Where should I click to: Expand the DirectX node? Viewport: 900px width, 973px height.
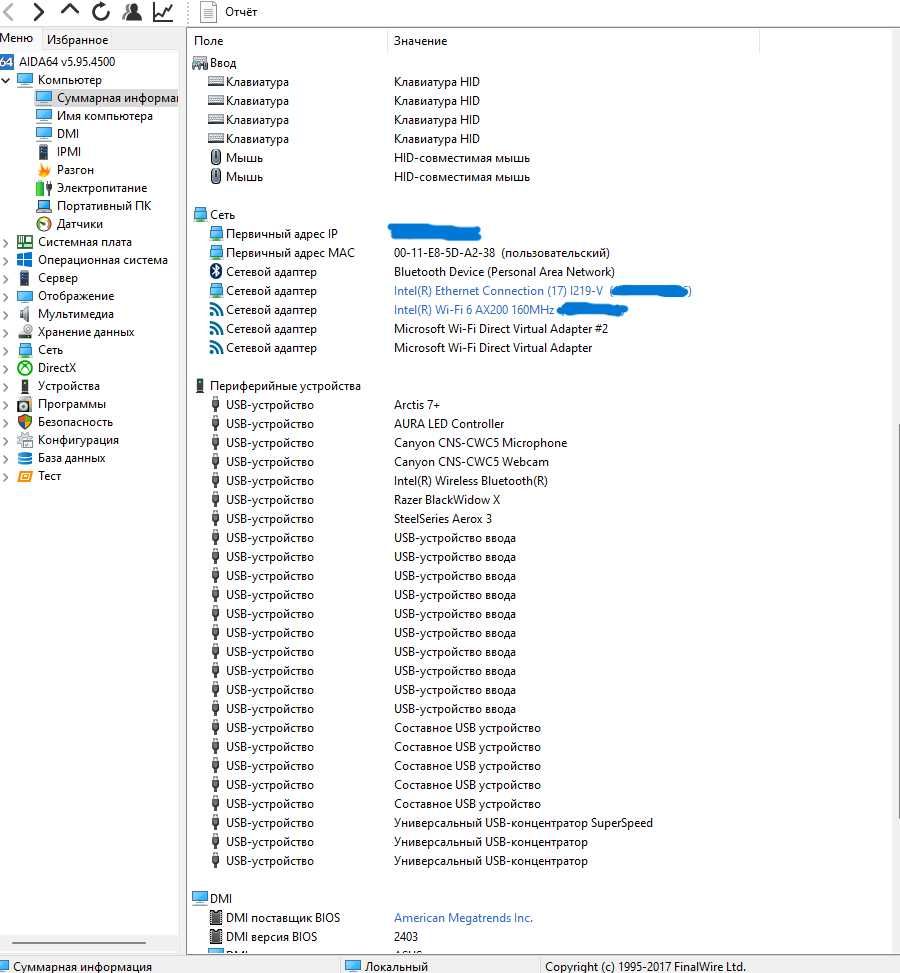point(6,369)
